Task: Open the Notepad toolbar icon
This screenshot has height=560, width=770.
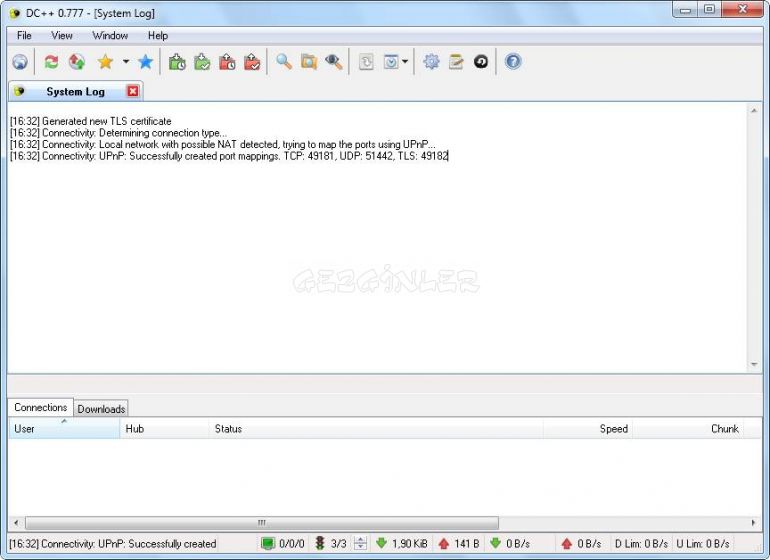Action: 456,62
